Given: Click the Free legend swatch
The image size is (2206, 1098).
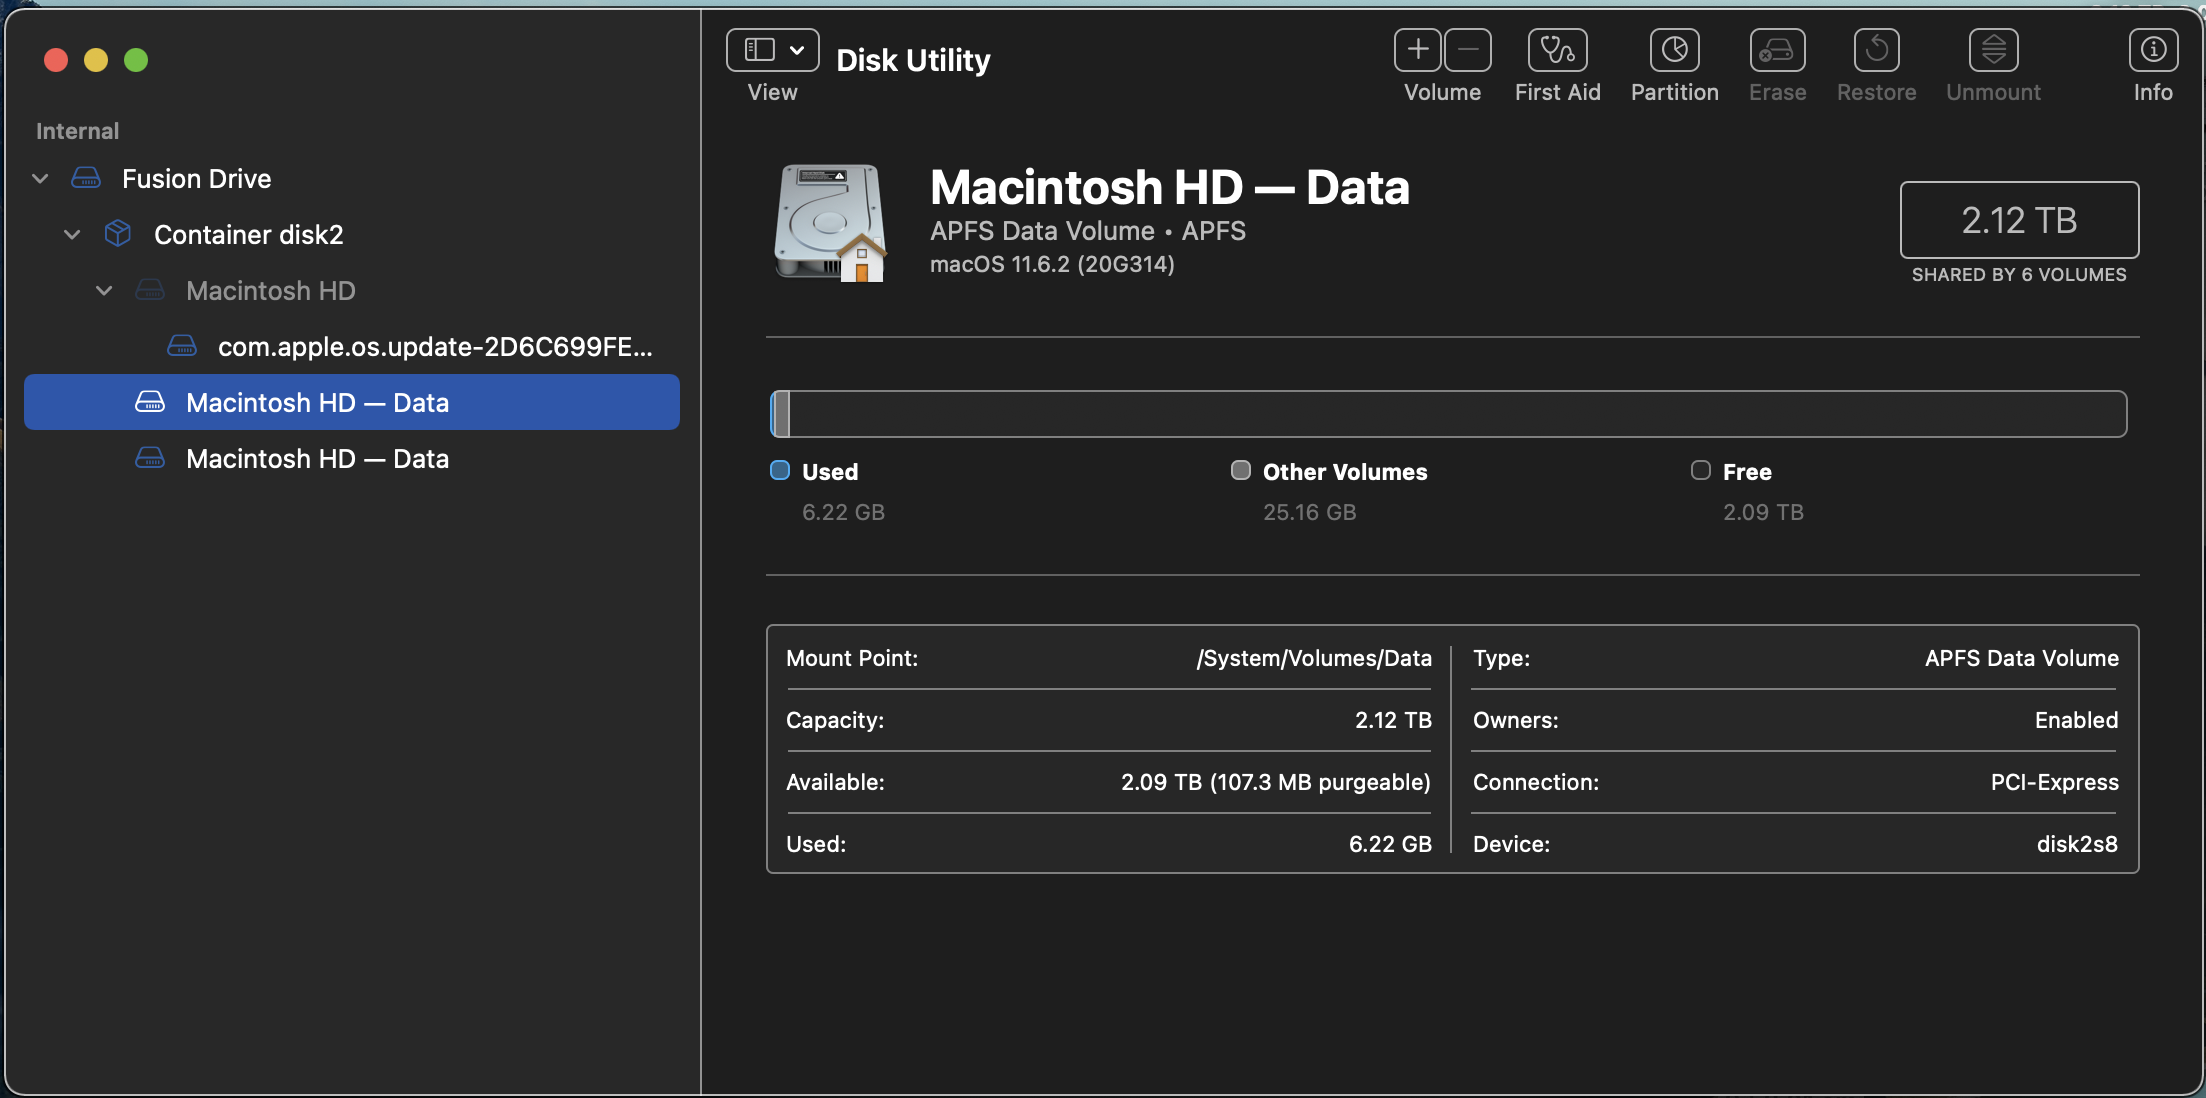Looking at the screenshot, I should [1700, 471].
